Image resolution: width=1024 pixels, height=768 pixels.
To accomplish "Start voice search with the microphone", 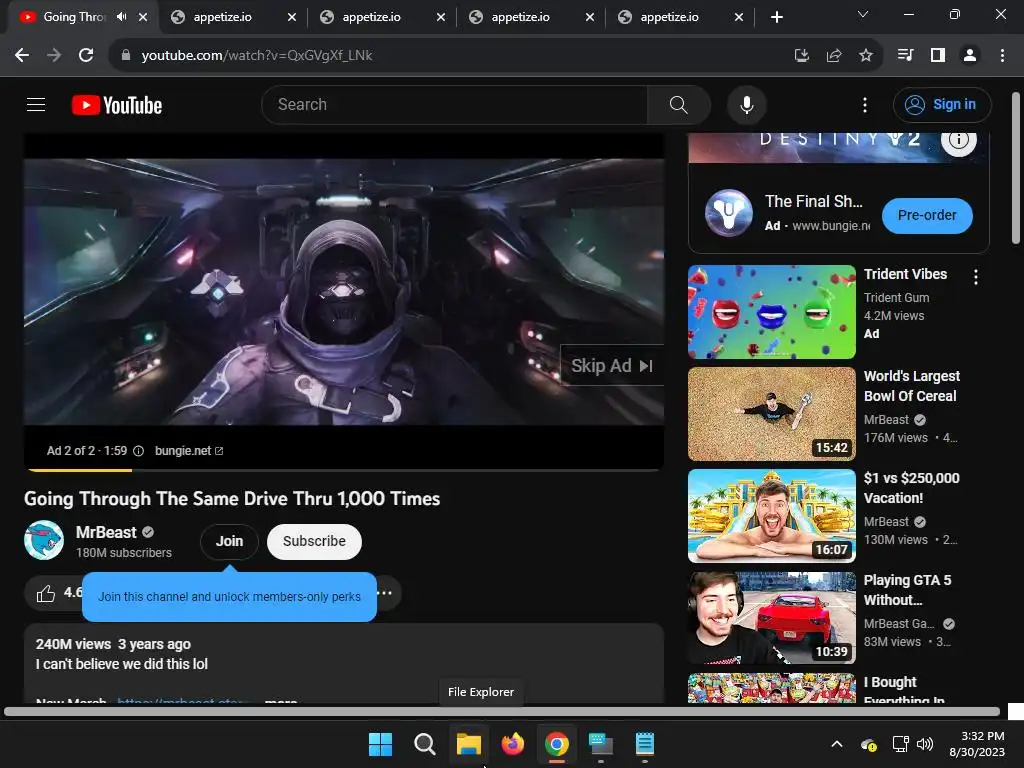I will (746, 104).
